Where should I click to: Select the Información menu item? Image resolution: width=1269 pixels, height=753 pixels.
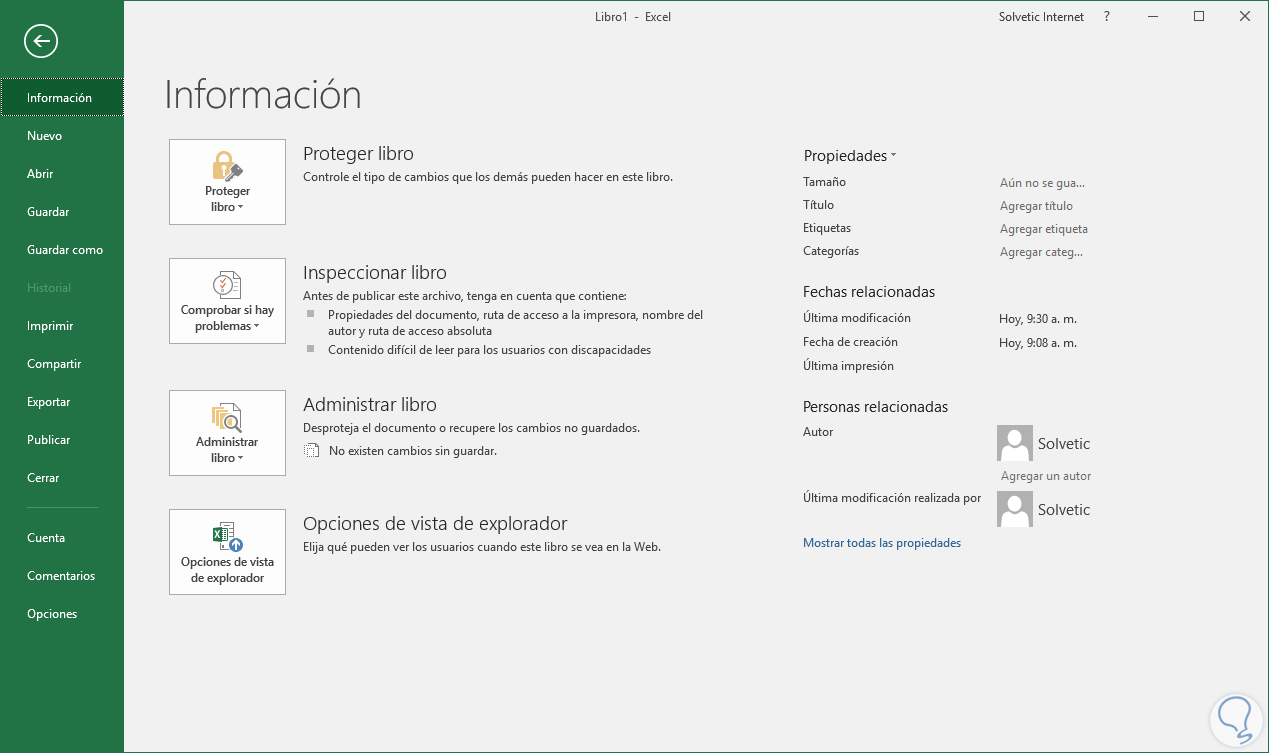(62, 98)
